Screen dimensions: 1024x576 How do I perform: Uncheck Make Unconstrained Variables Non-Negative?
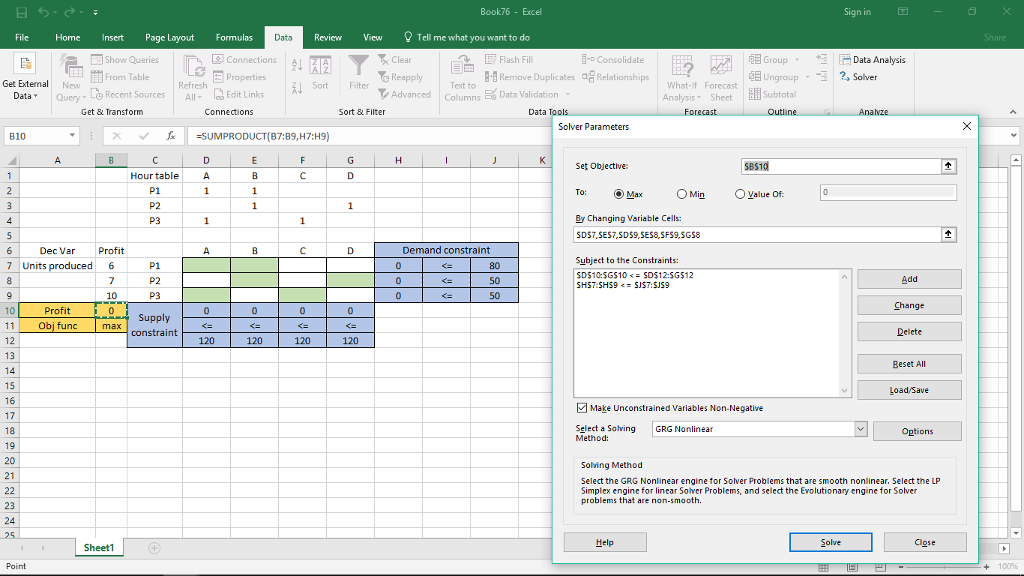pyautogui.click(x=583, y=408)
